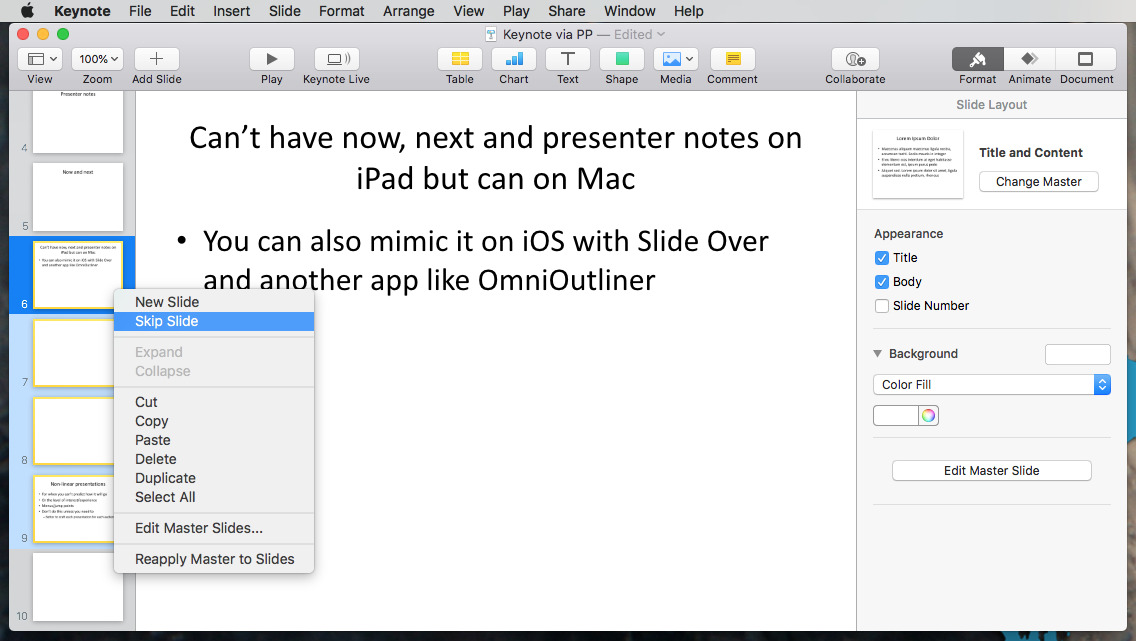Select the slide 6 thumbnail

(78, 275)
